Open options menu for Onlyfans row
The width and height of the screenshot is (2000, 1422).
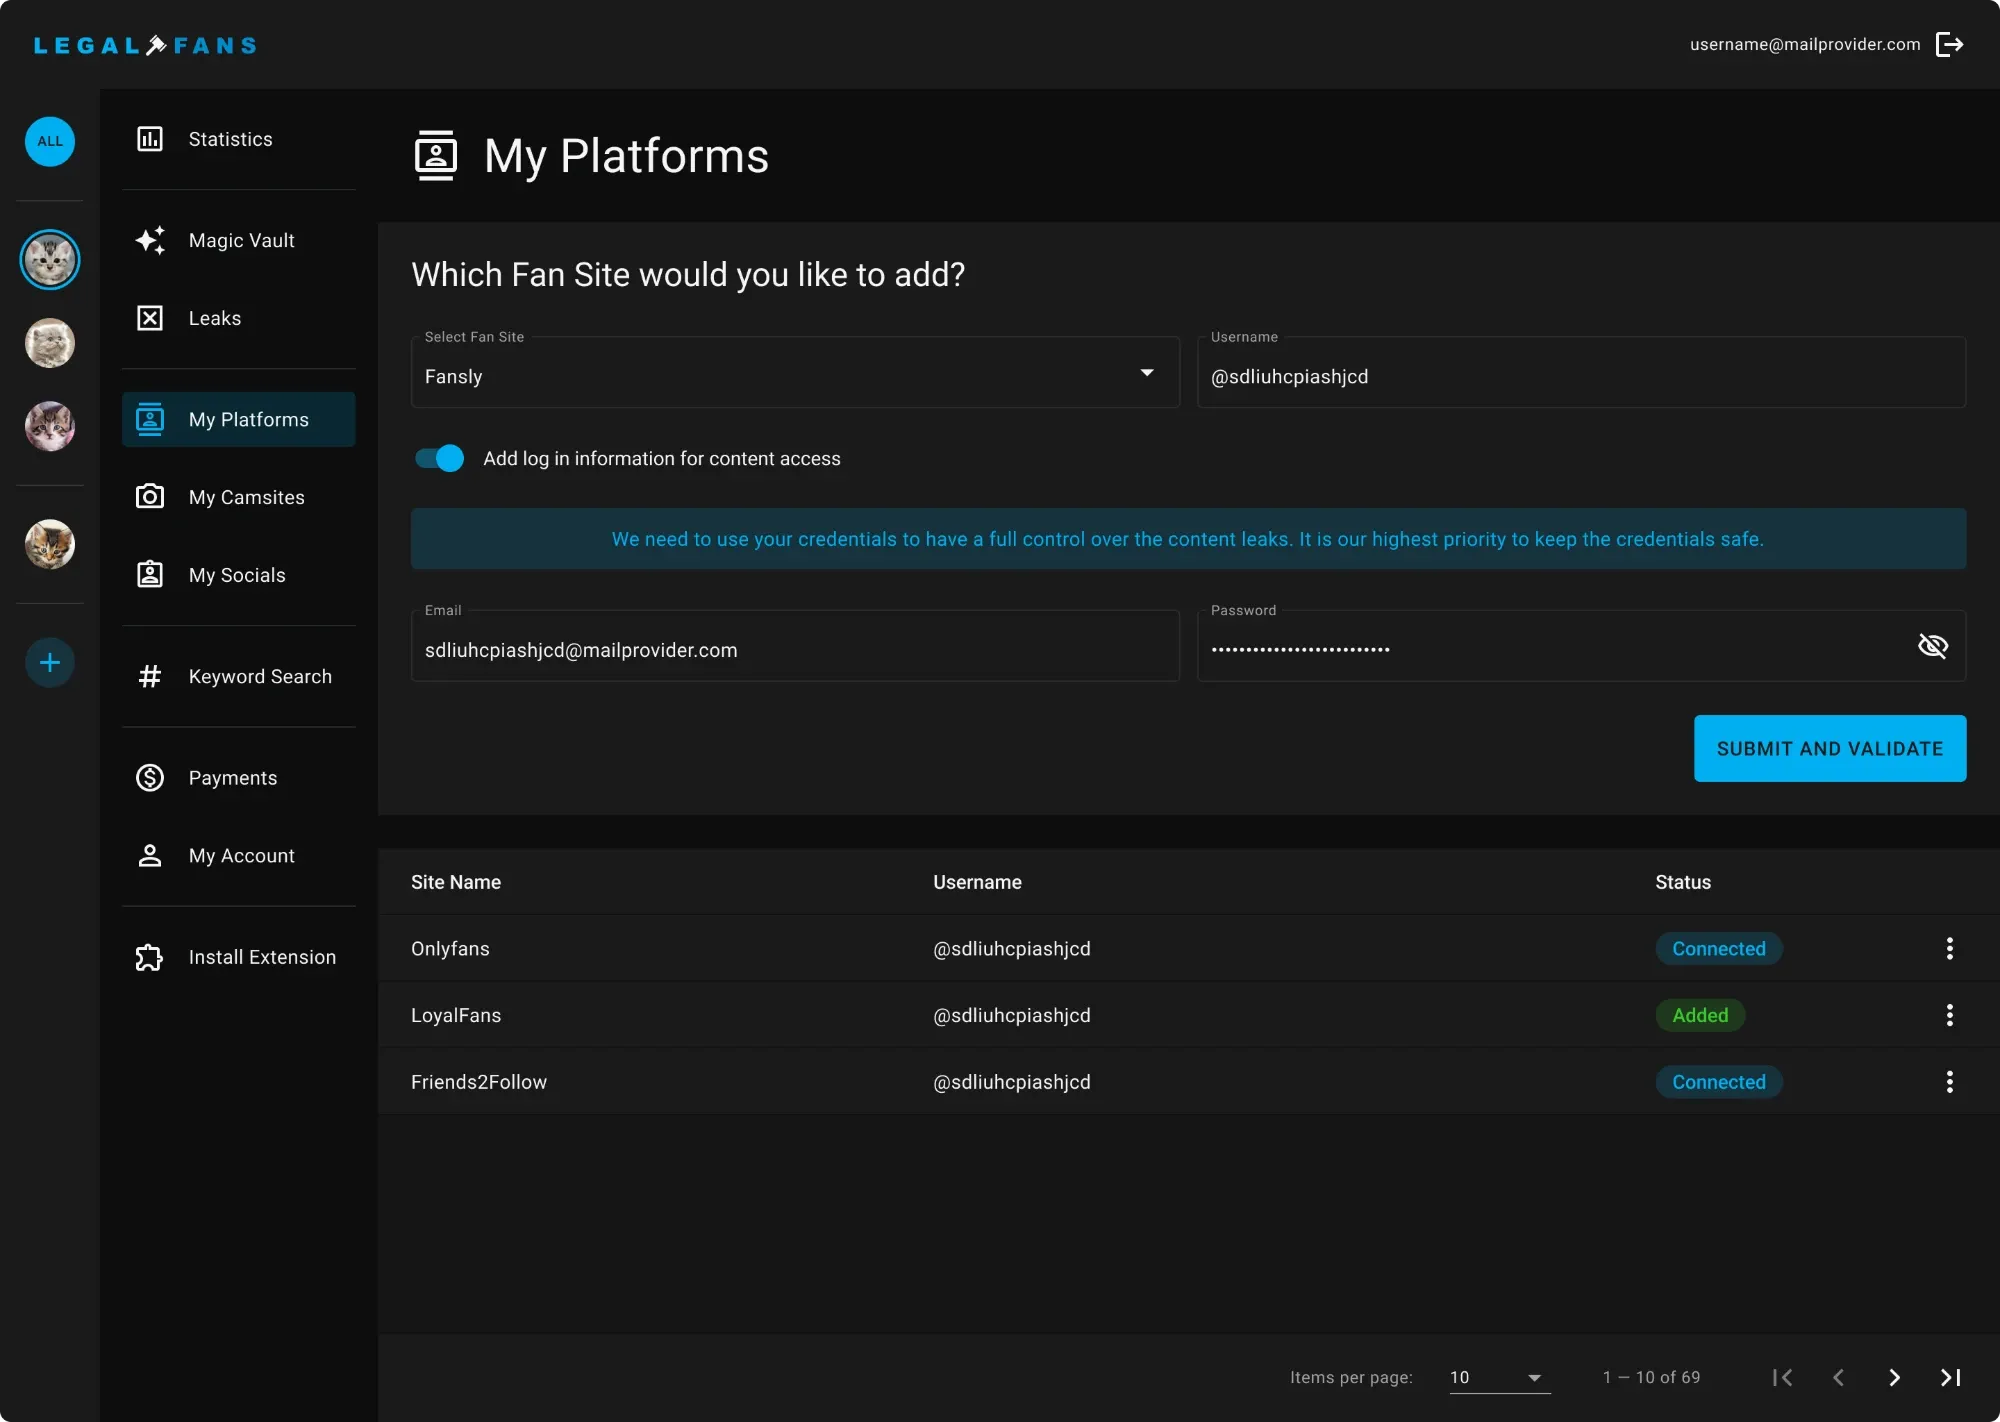tap(1949, 948)
